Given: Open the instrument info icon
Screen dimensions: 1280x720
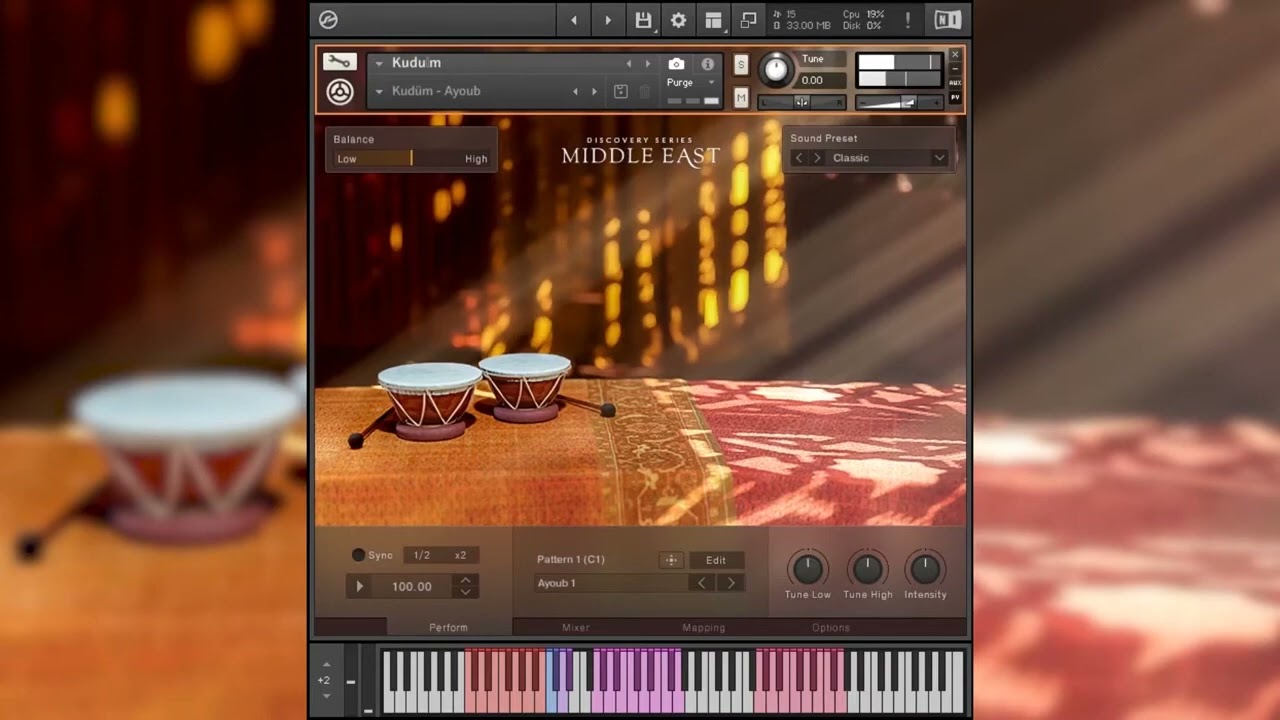Looking at the screenshot, I should [x=707, y=64].
